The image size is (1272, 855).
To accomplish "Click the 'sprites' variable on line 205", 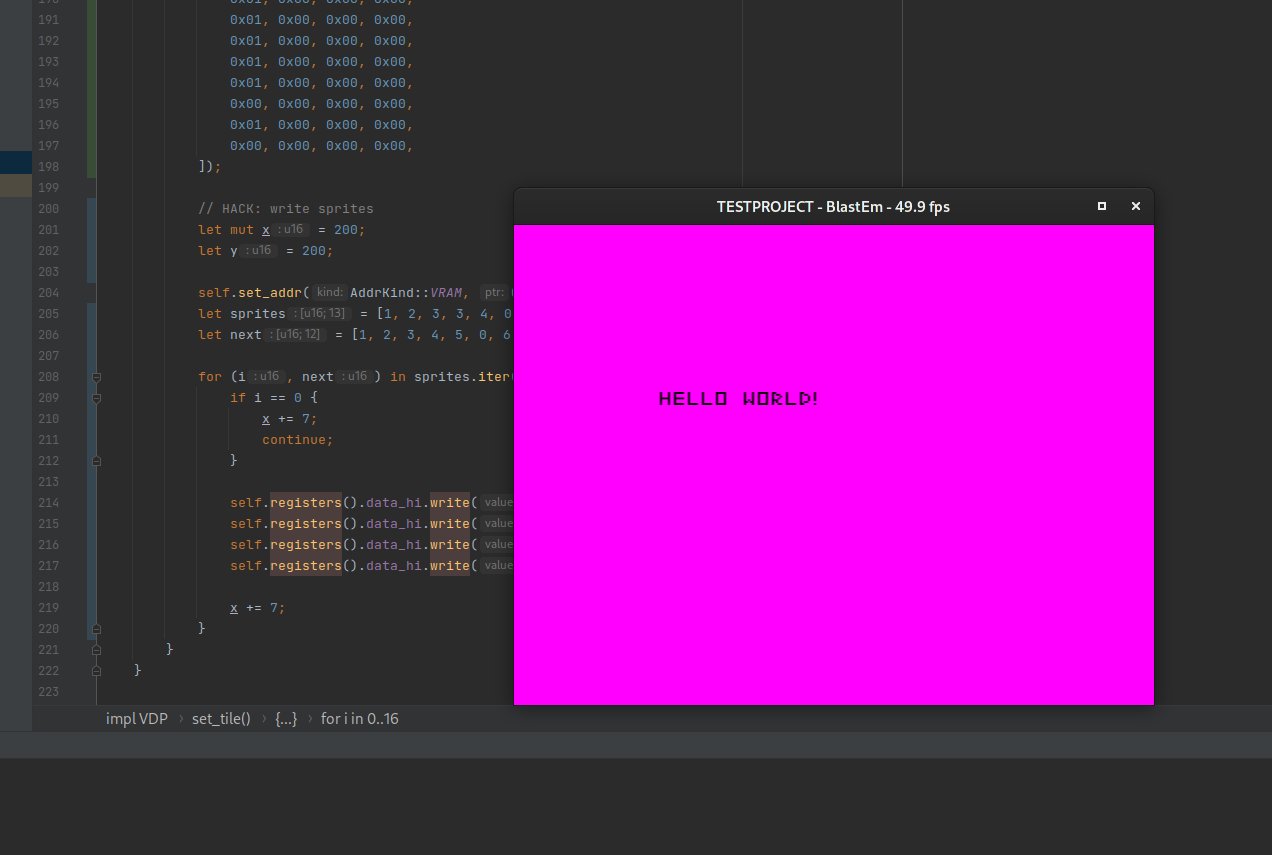I will pyautogui.click(x=258, y=314).
